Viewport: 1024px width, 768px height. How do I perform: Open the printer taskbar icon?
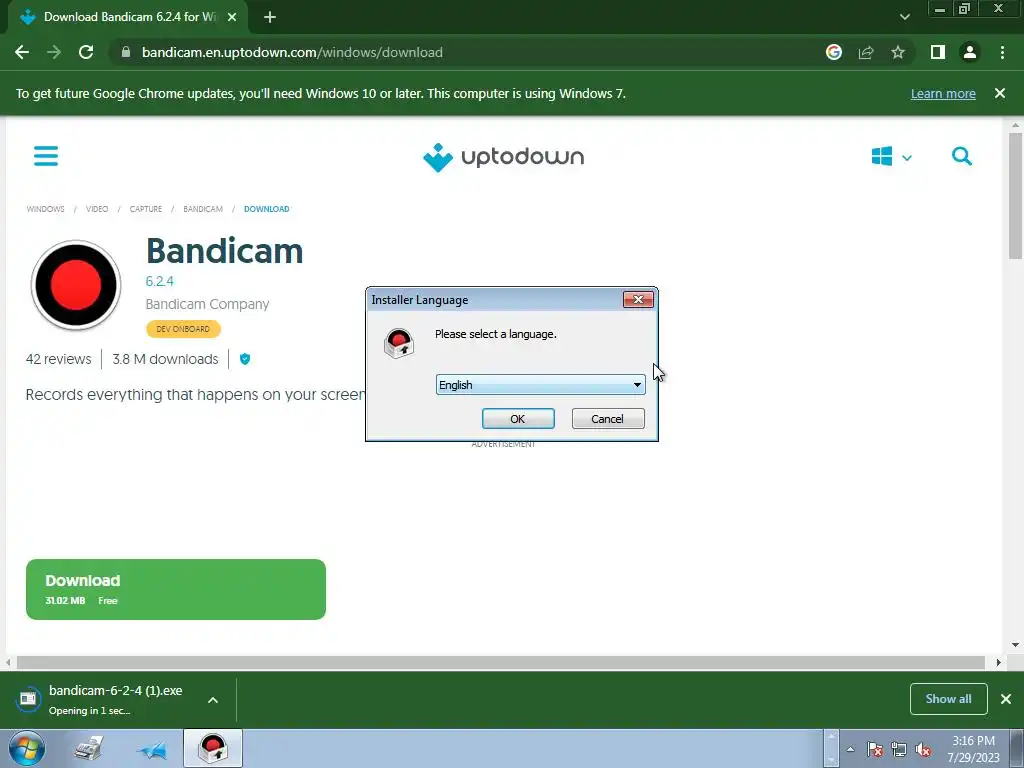click(89, 748)
